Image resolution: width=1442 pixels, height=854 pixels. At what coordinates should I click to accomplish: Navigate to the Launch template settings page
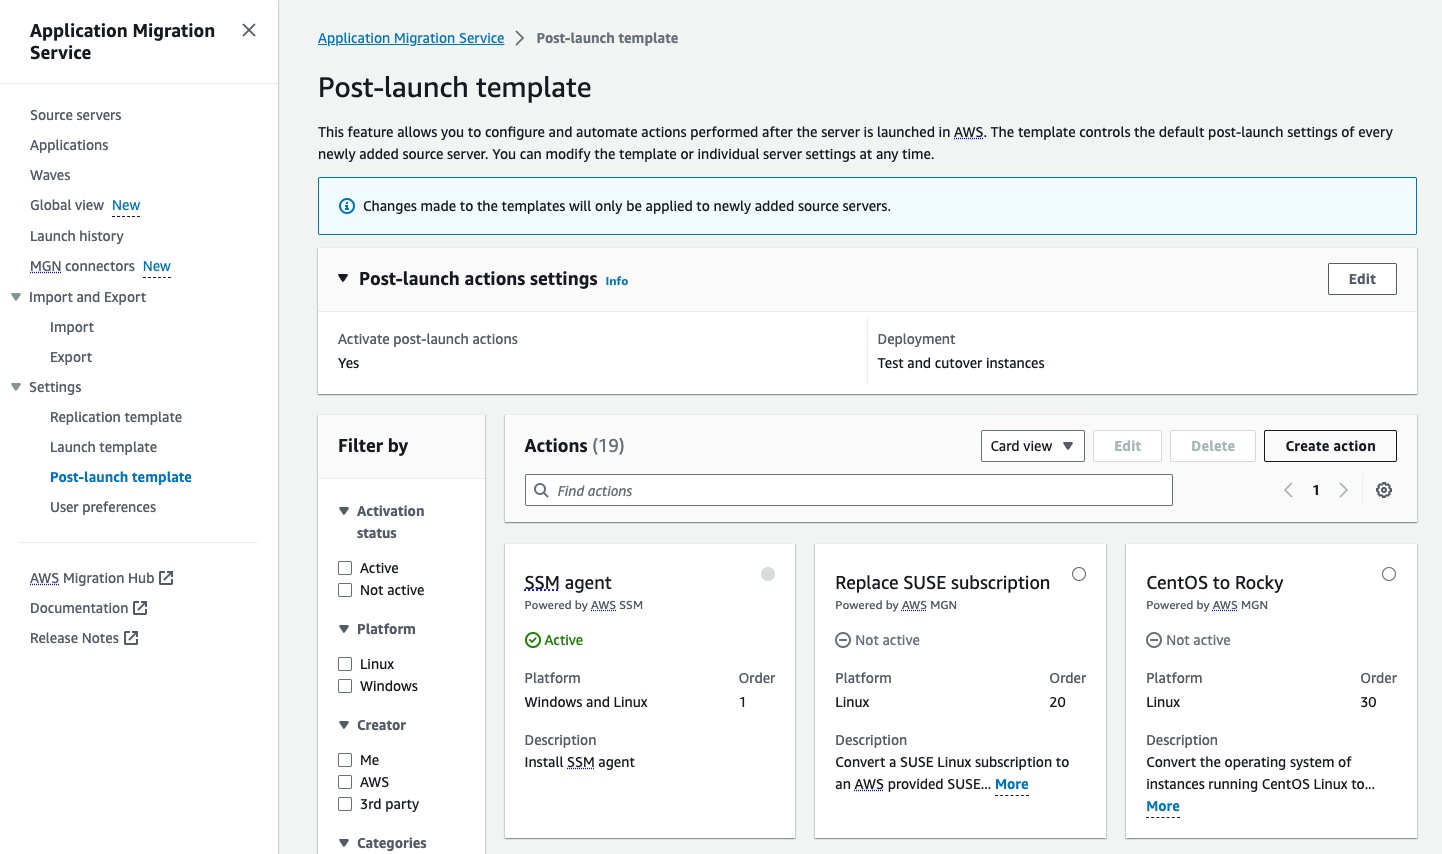(x=103, y=446)
